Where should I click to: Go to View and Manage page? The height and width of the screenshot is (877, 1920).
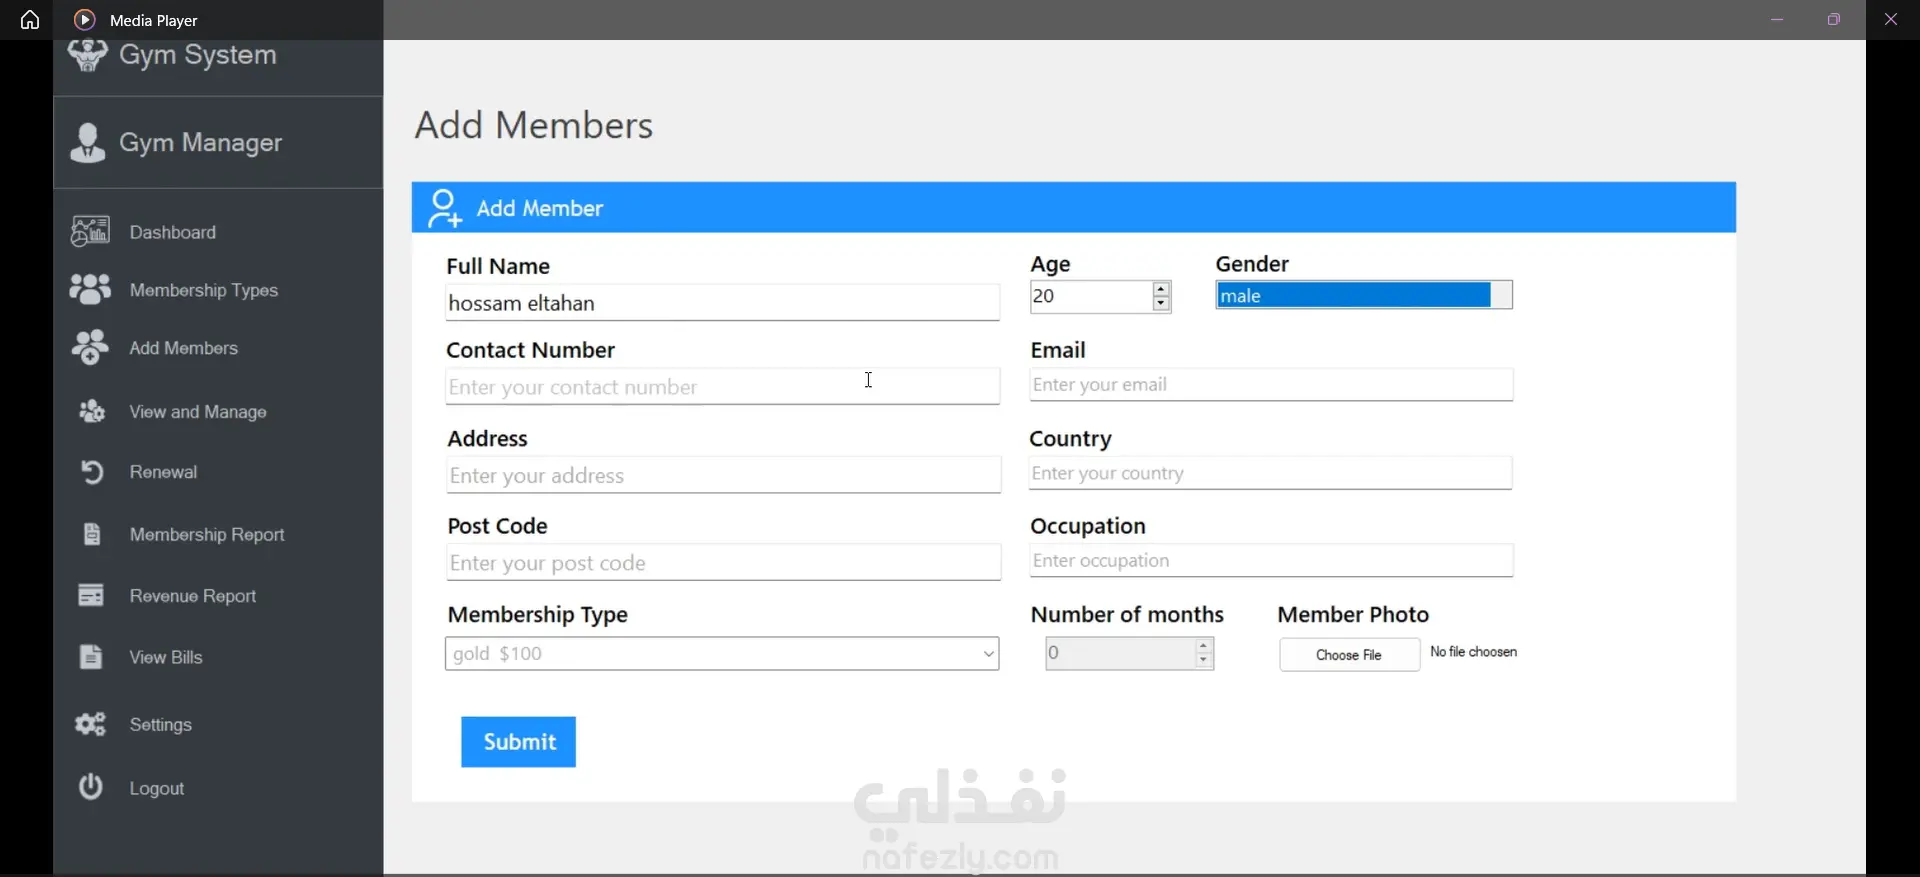tap(197, 412)
